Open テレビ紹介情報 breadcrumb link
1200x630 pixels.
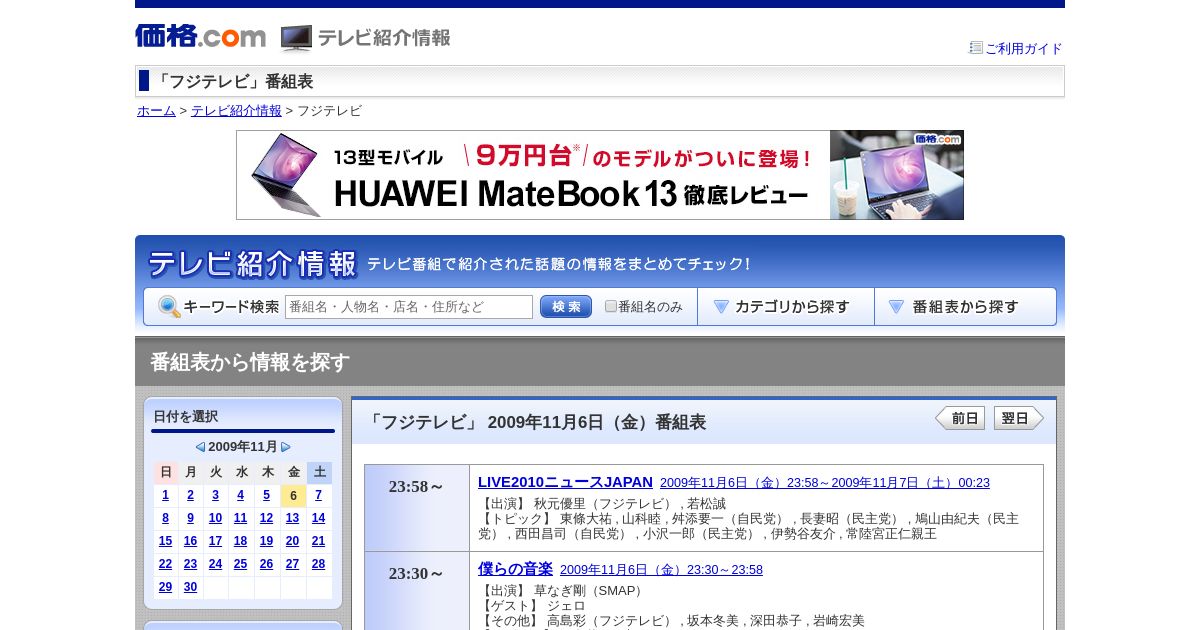[x=236, y=111]
